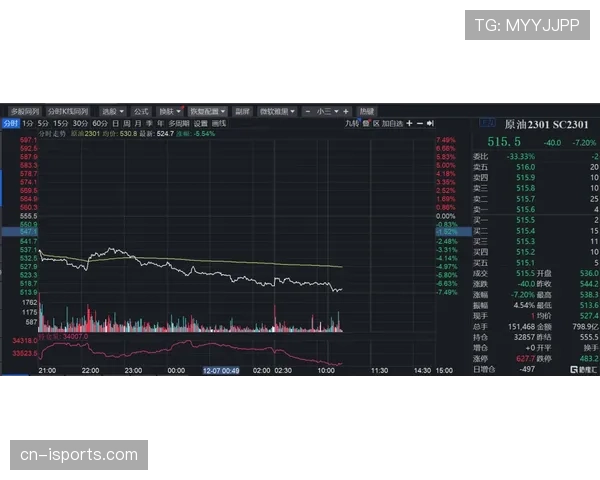The width and height of the screenshot is (600, 480).
Task: Toggle the 叠 overlay icon
Action: tap(366, 123)
